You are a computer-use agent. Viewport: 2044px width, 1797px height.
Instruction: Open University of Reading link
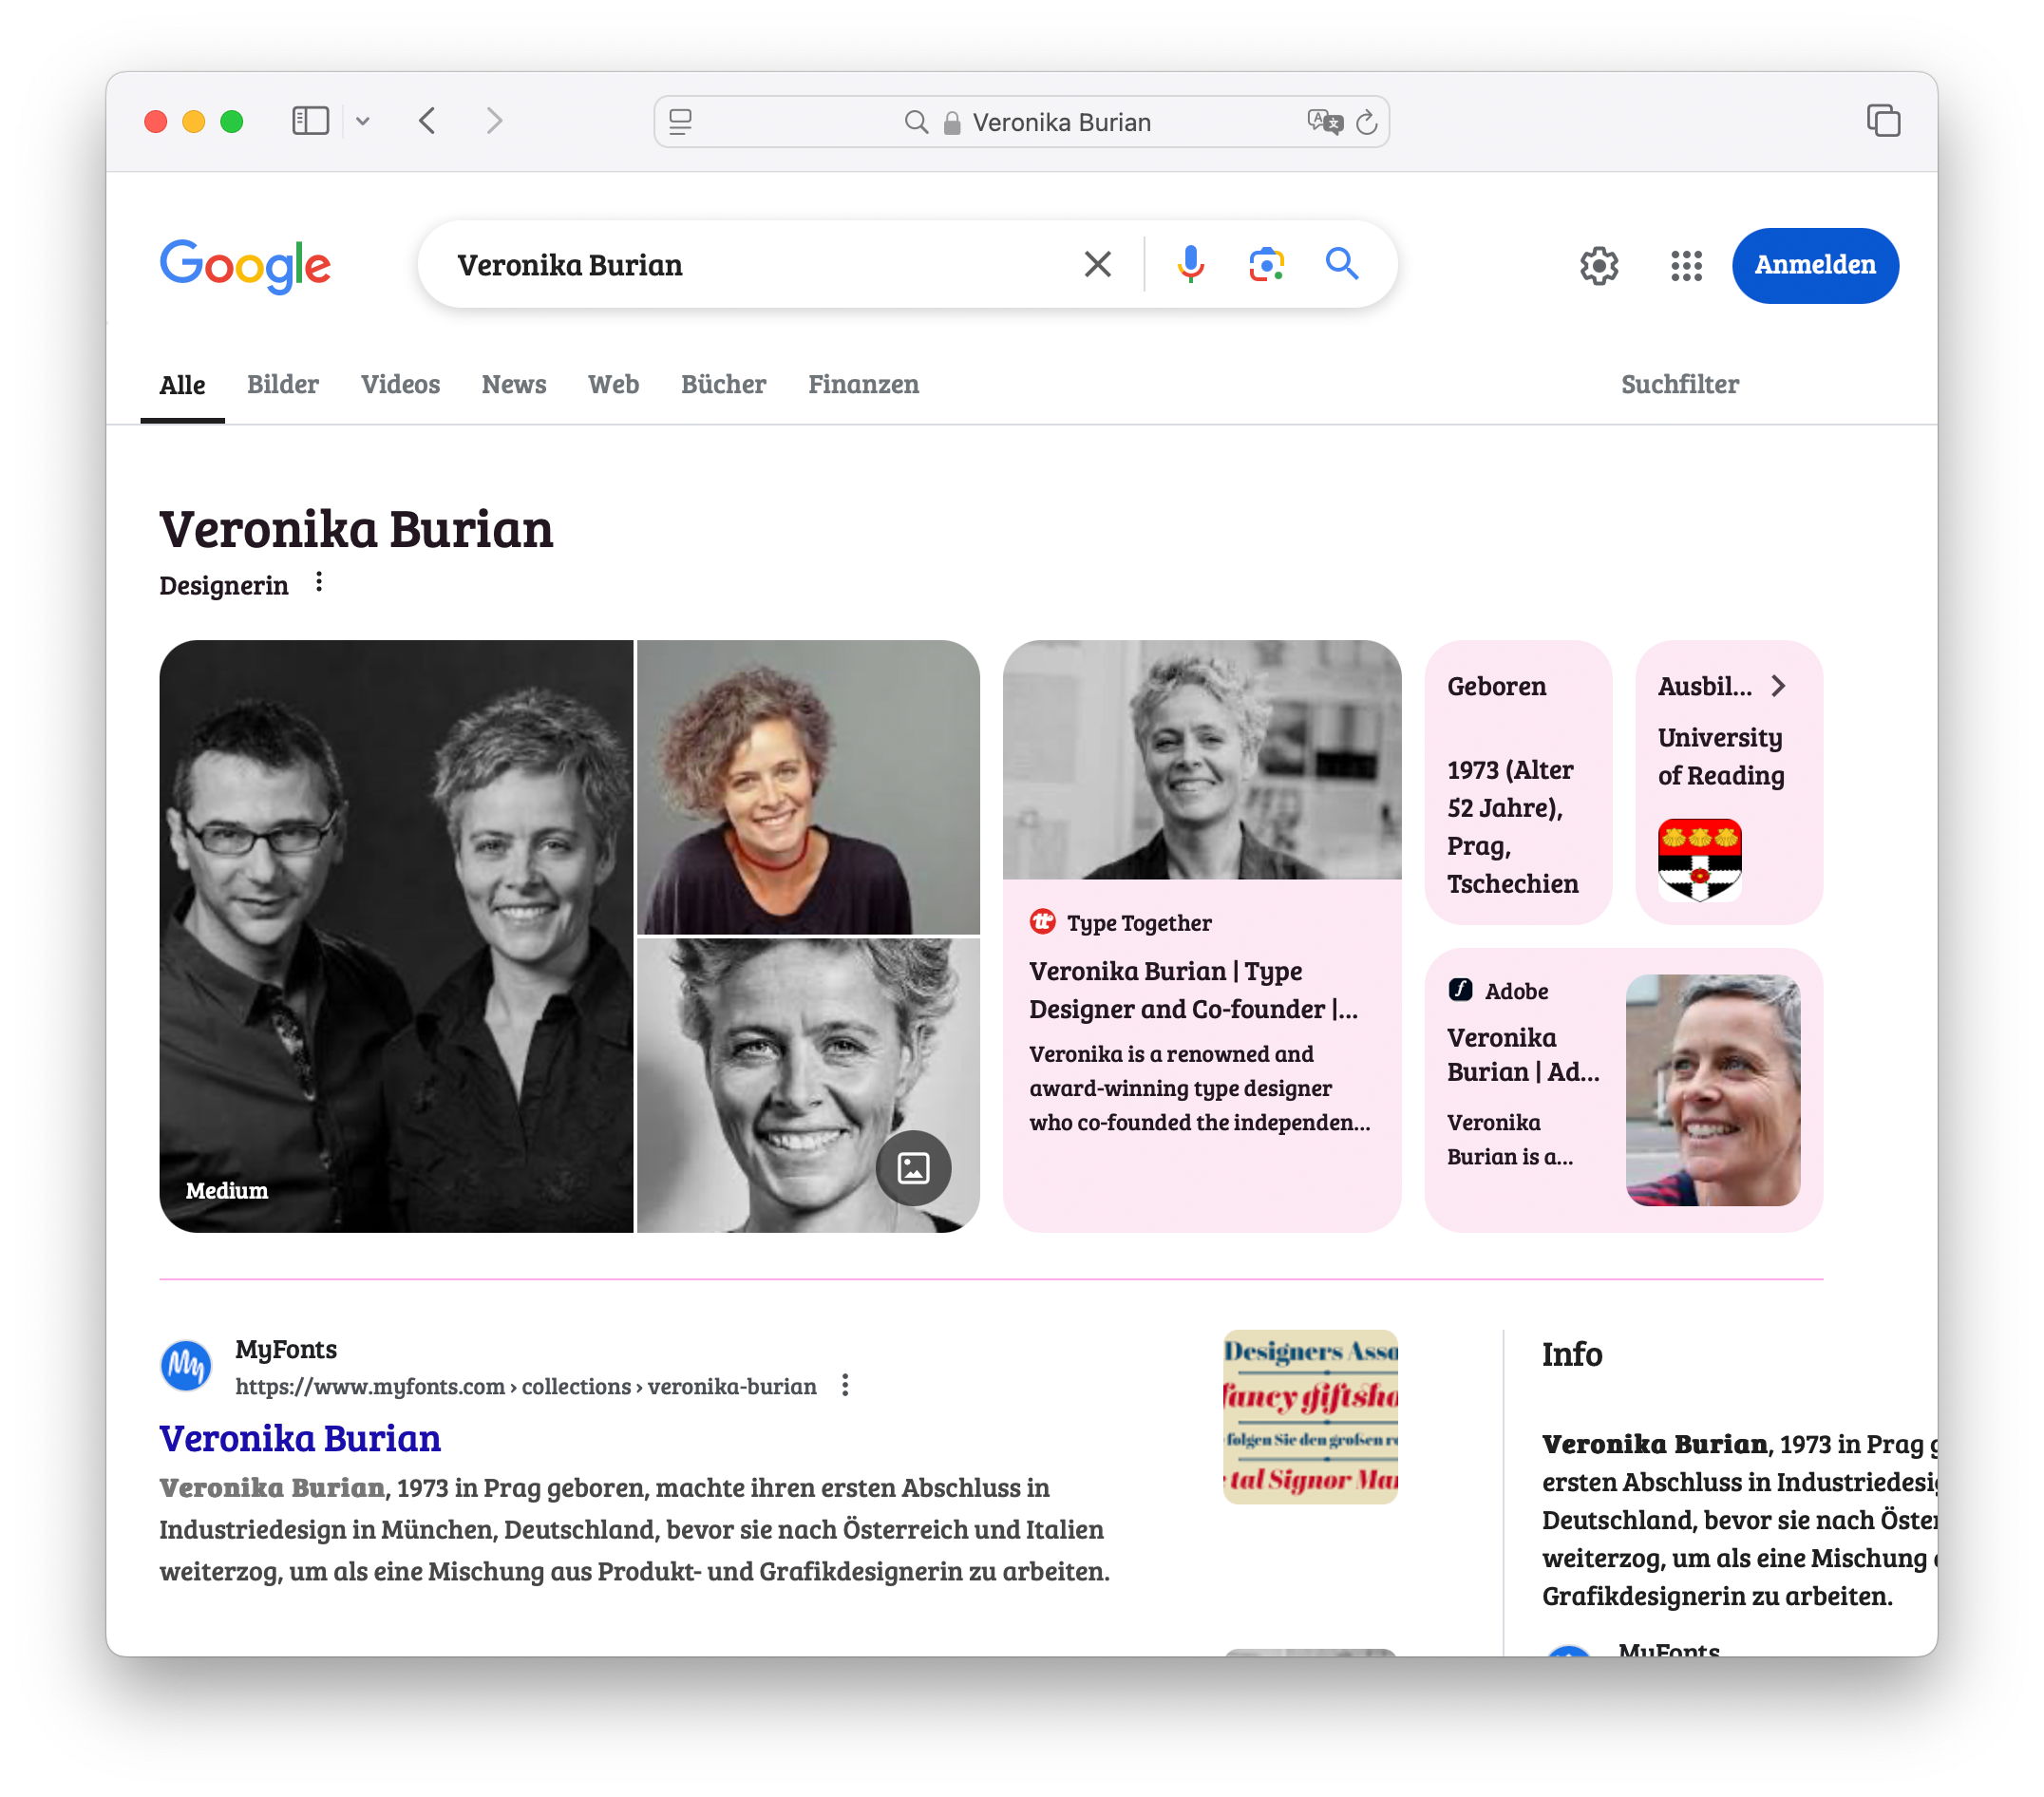[x=1721, y=757]
